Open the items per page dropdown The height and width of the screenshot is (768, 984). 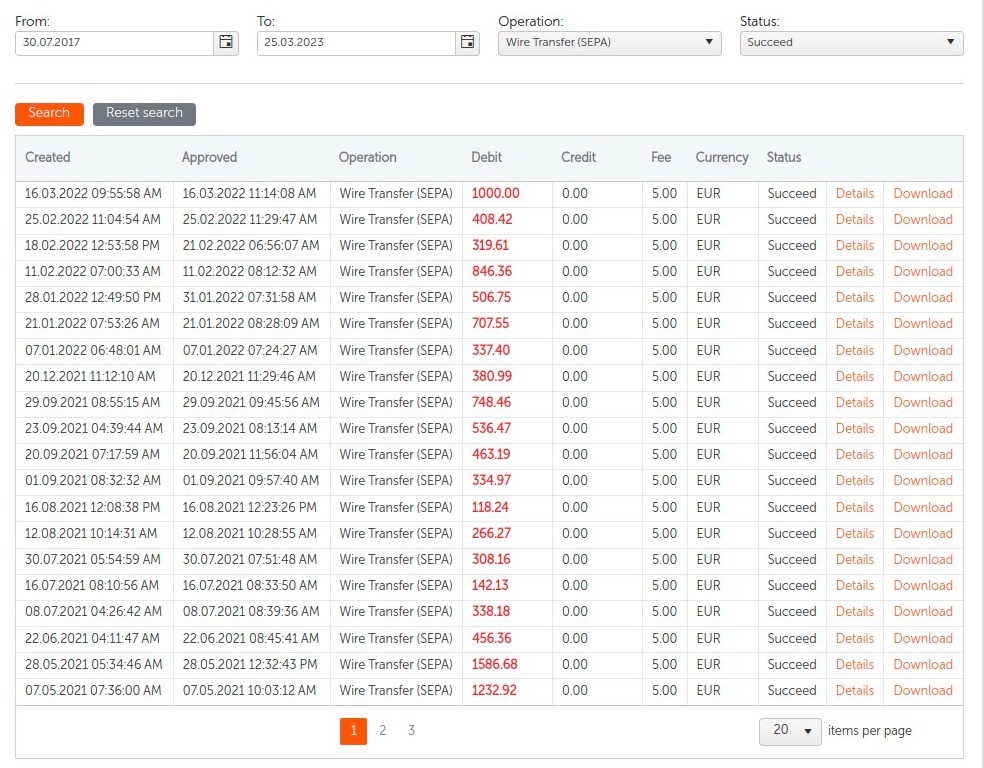click(x=790, y=731)
